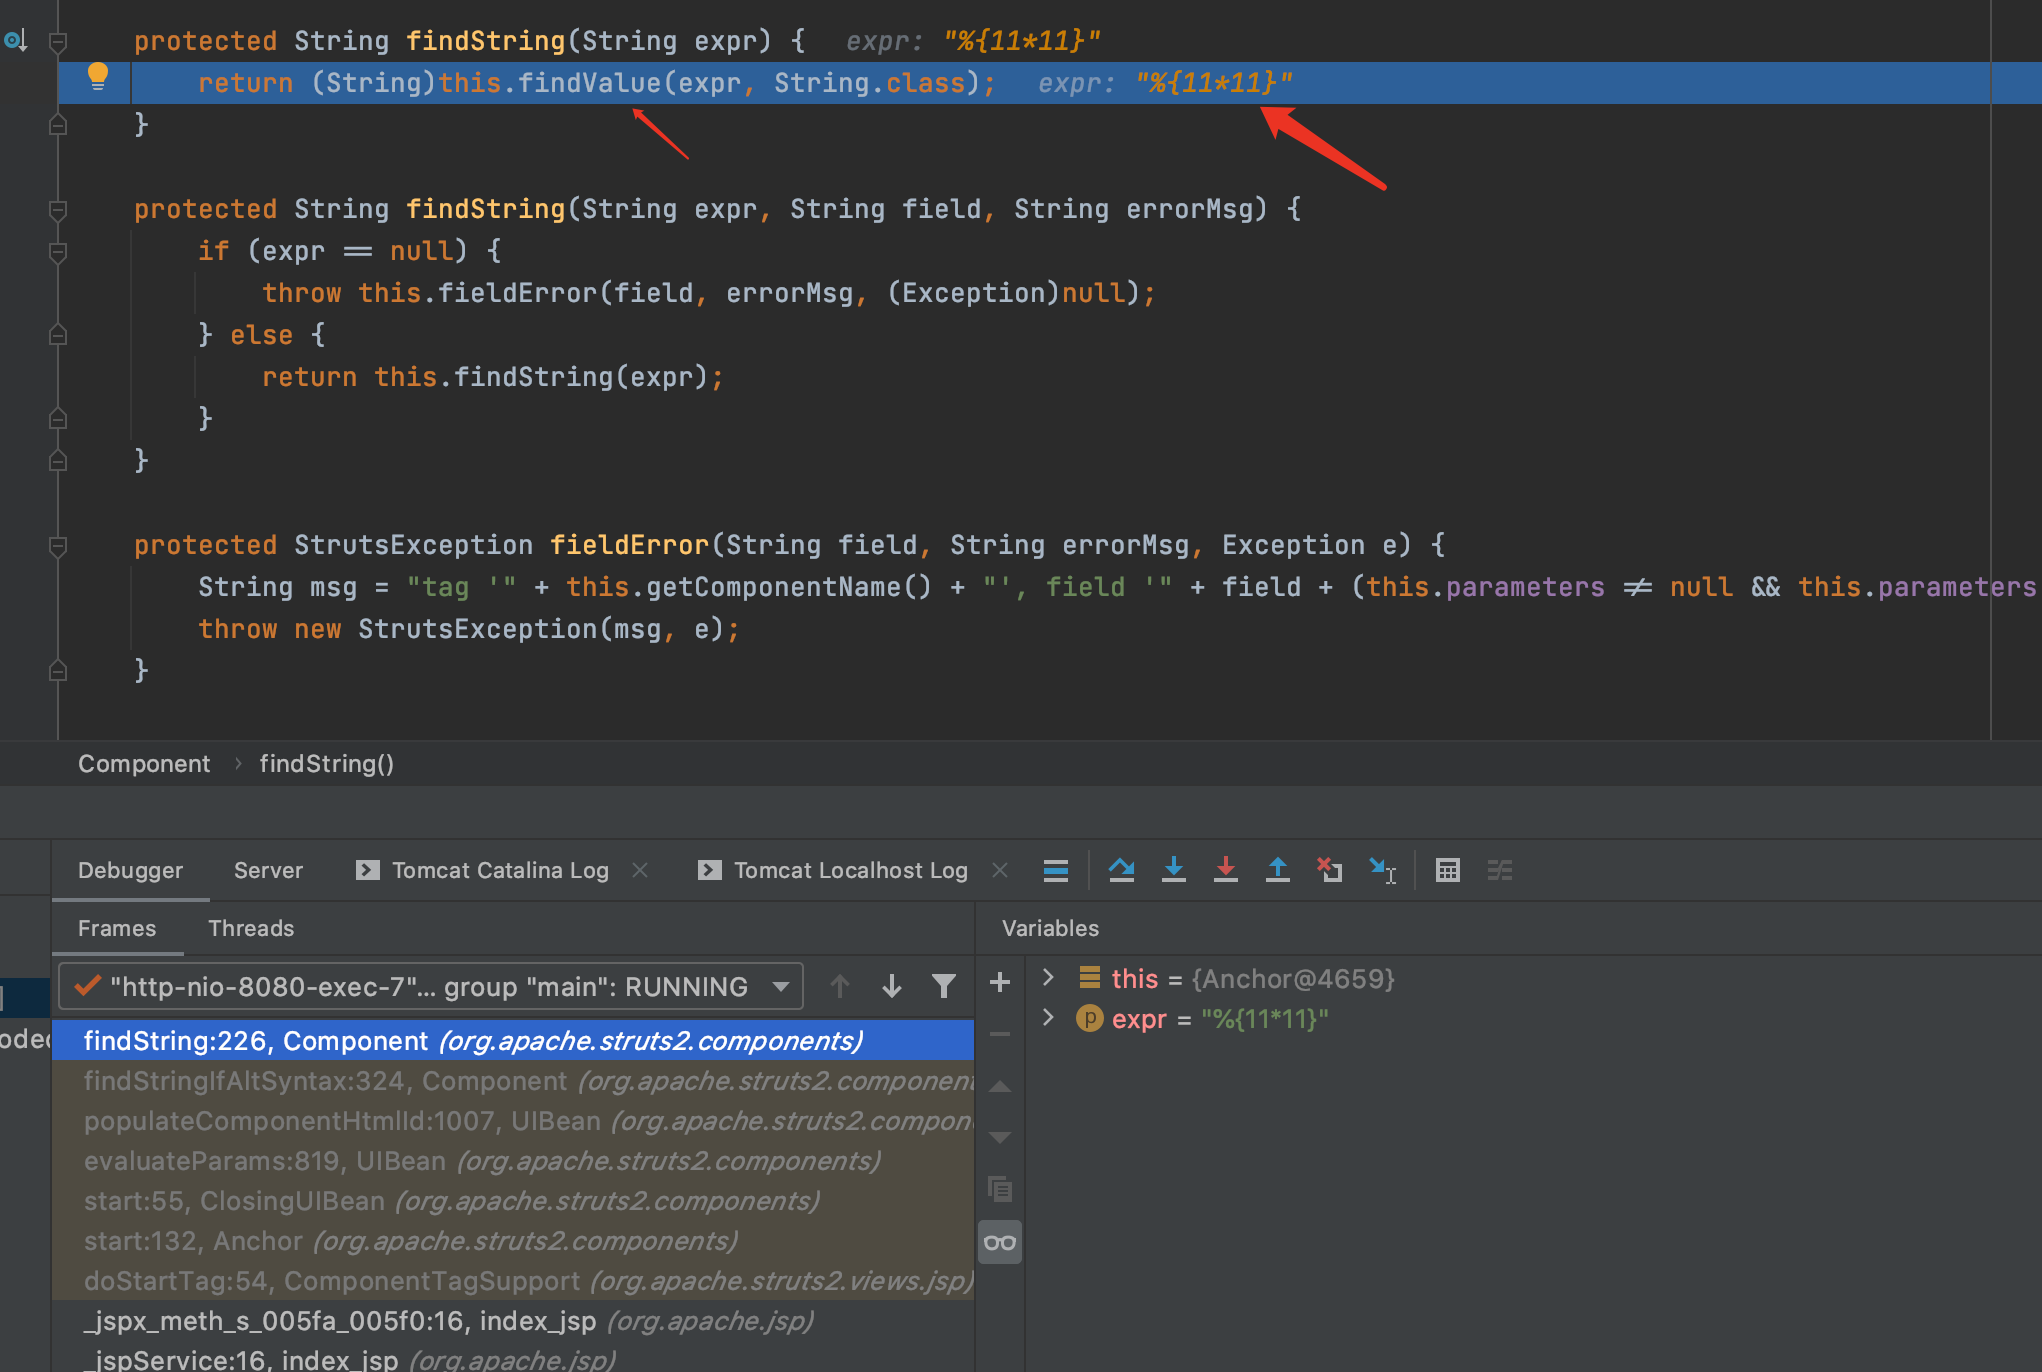This screenshot has height=1372, width=2042.
Task: Click getComponentName() in msg line
Action: (789, 587)
